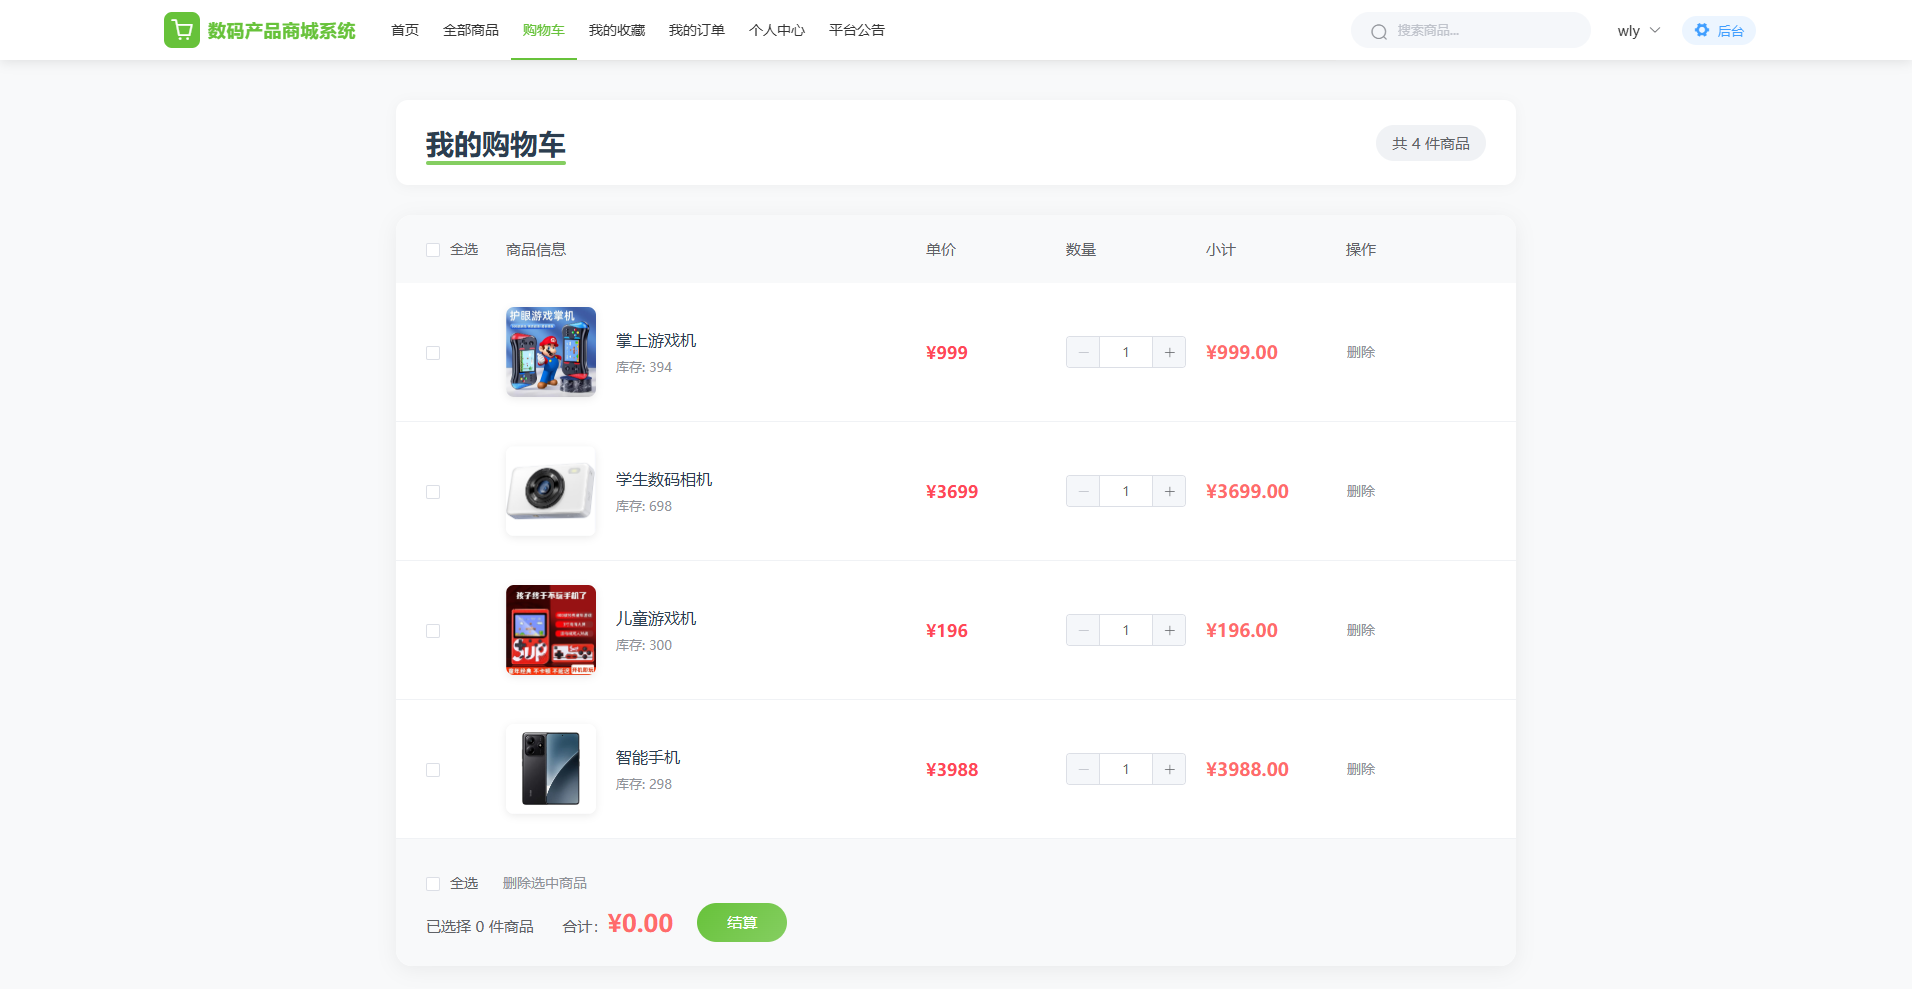Click the search magnifier icon

[x=1379, y=31]
